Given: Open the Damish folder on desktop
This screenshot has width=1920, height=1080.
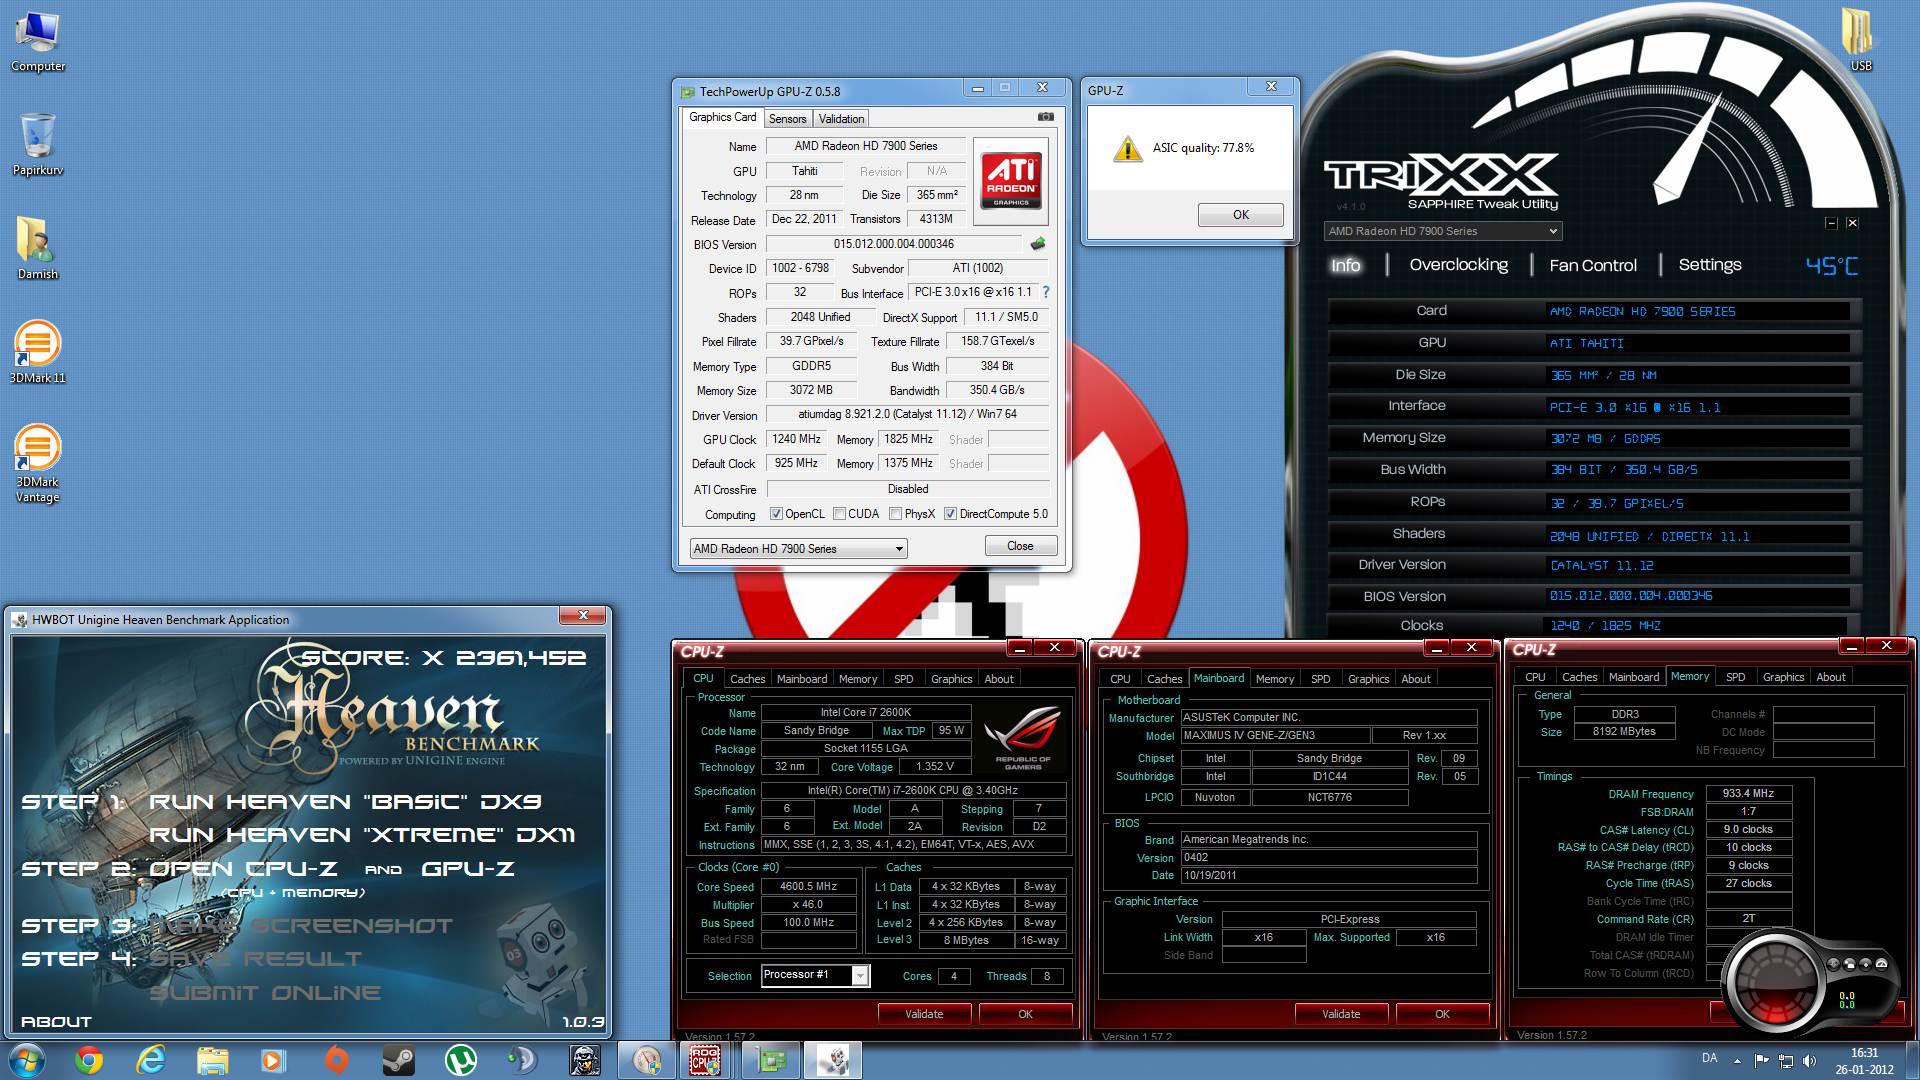Looking at the screenshot, I should coord(38,248).
